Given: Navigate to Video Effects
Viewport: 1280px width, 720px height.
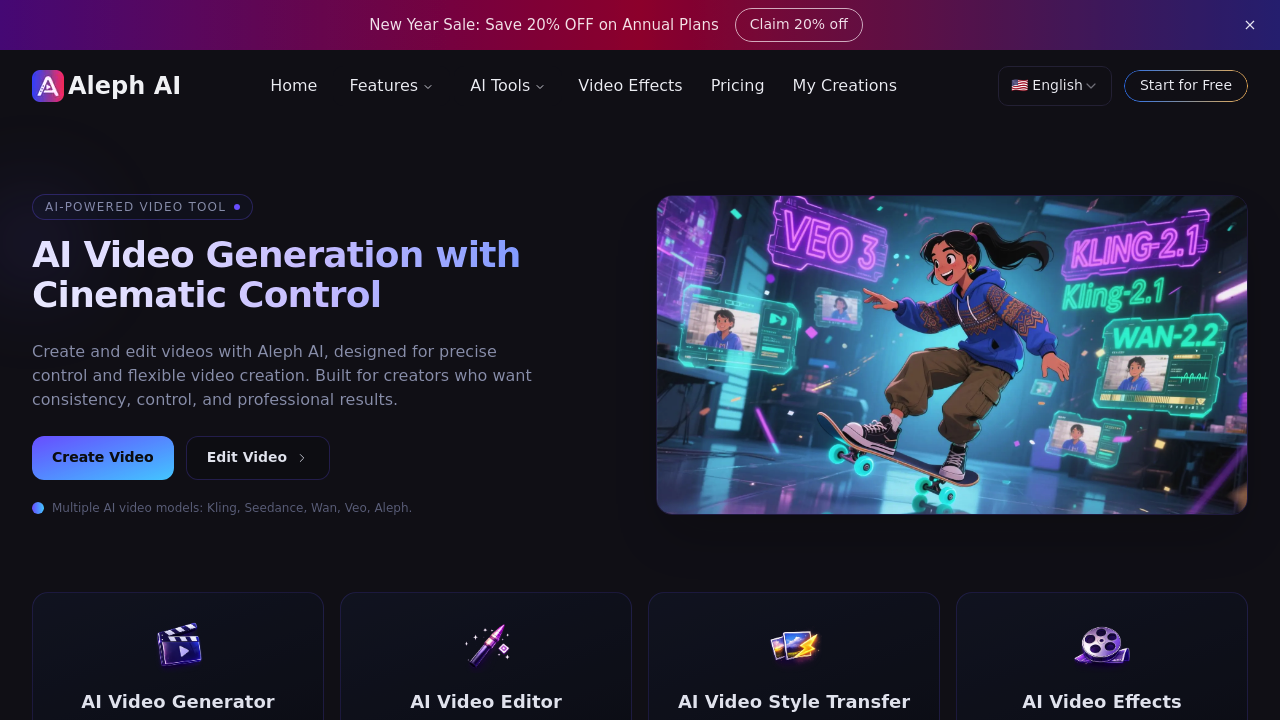Looking at the screenshot, I should [630, 85].
